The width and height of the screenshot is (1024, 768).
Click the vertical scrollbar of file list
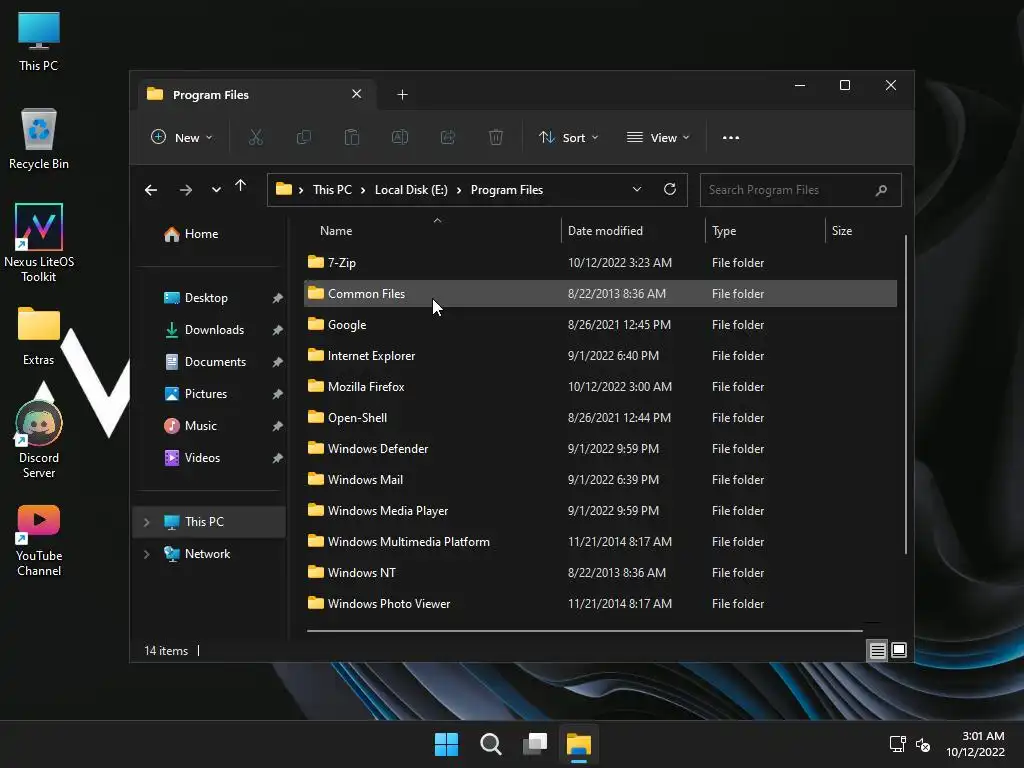905,394
